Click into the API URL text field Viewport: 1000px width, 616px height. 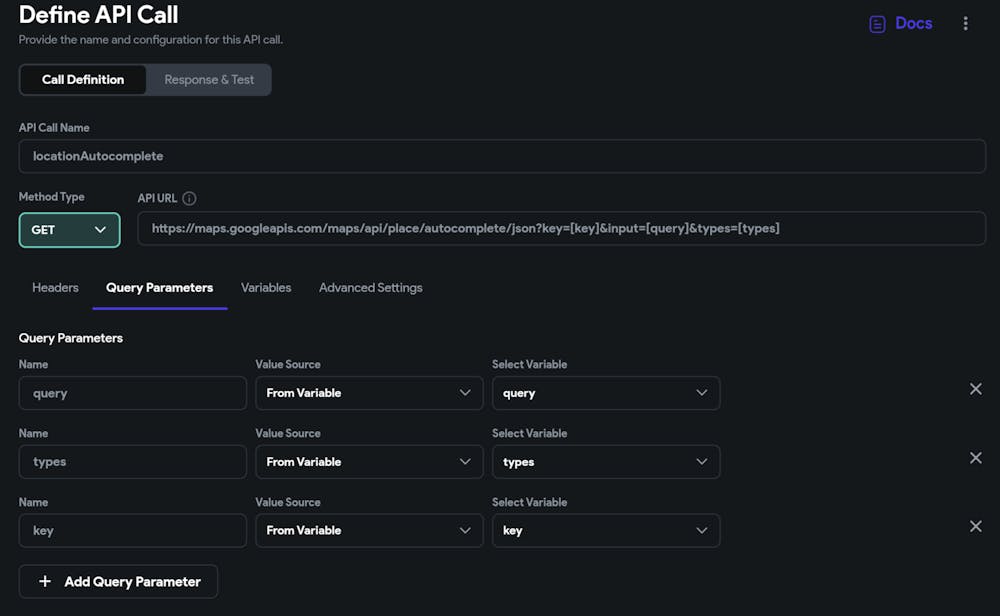(x=561, y=228)
